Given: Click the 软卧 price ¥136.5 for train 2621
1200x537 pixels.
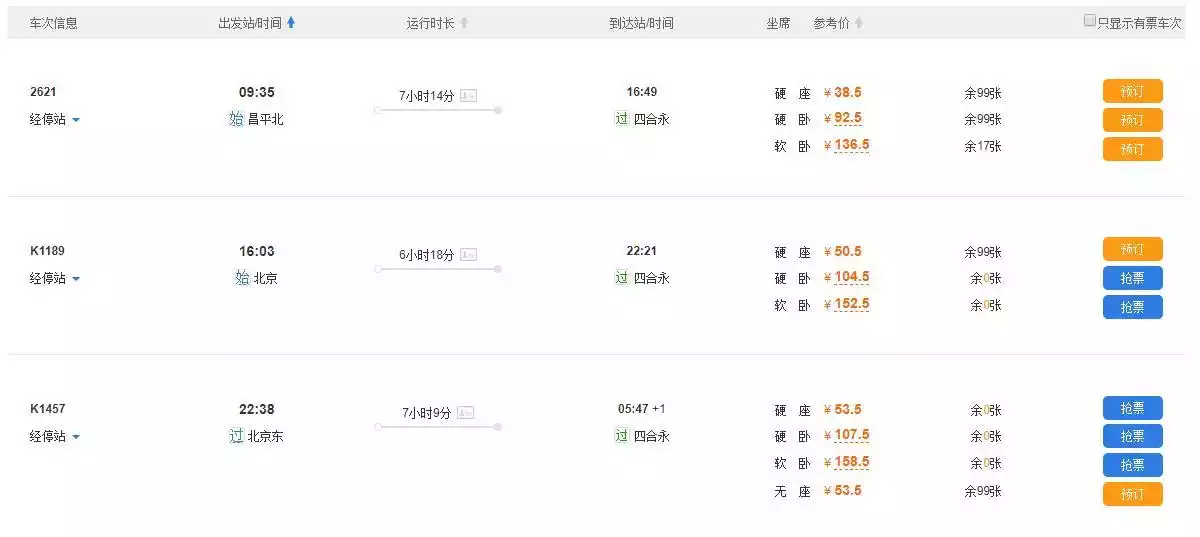Looking at the screenshot, I should tap(846, 145).
